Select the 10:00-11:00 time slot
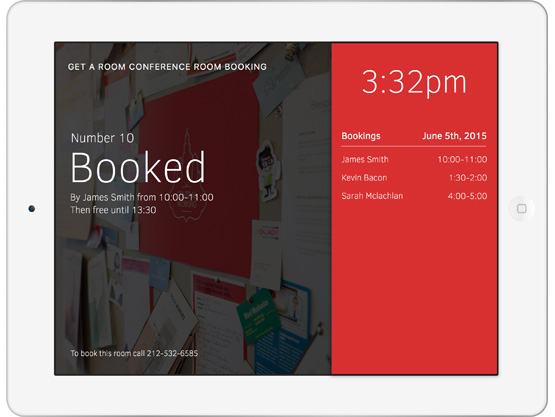This screenshot has height=417, width=555. (x=462, y=159)
